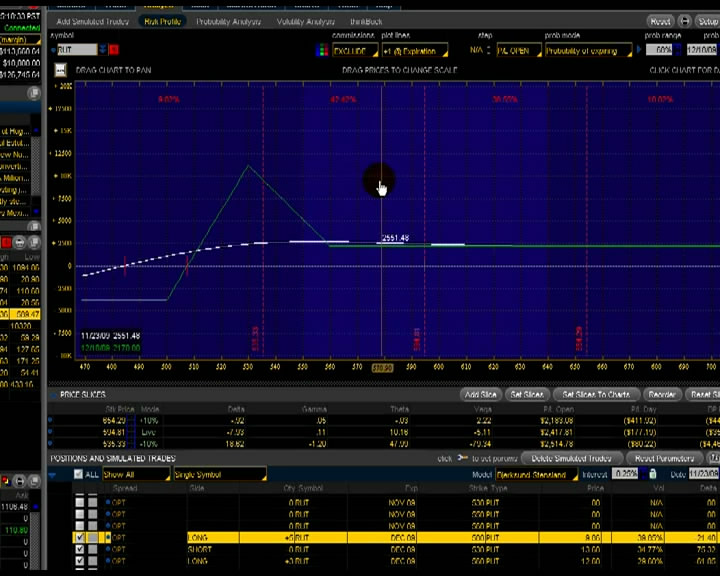Open the Model Bjerksund Stensland dropdown
The width and height of the screenshot is (720, 576).
tap(537, 474)
